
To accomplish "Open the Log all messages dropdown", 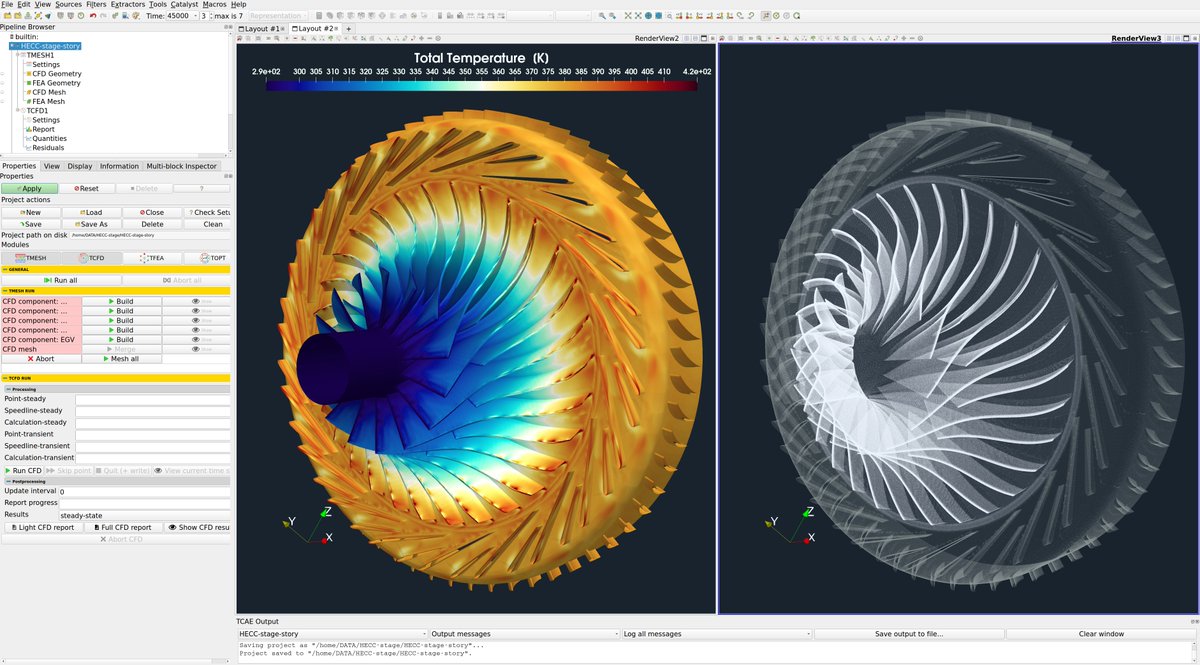I will coord(716,634).
